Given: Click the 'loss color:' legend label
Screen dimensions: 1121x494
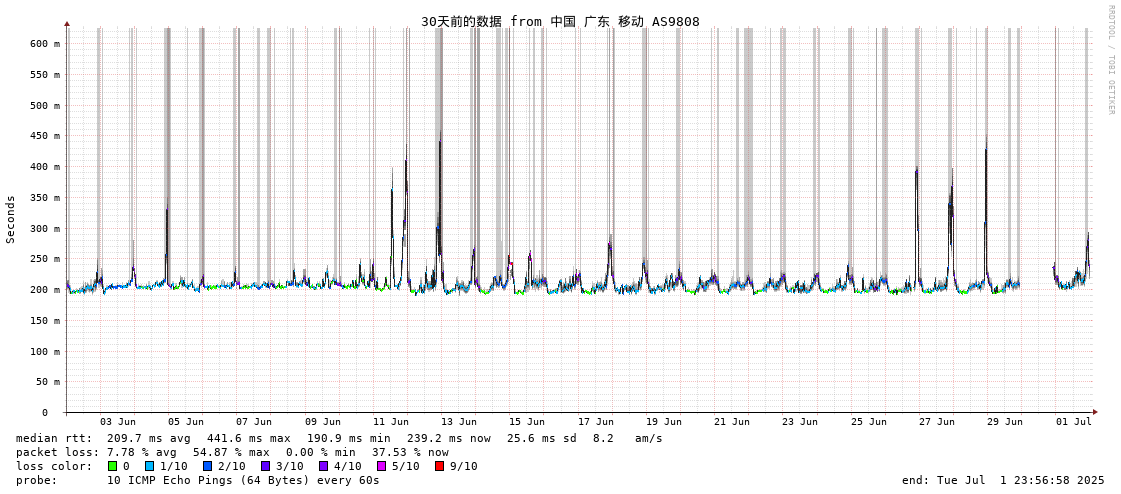Looking at the screenshot, I should [x=54, y=466].
